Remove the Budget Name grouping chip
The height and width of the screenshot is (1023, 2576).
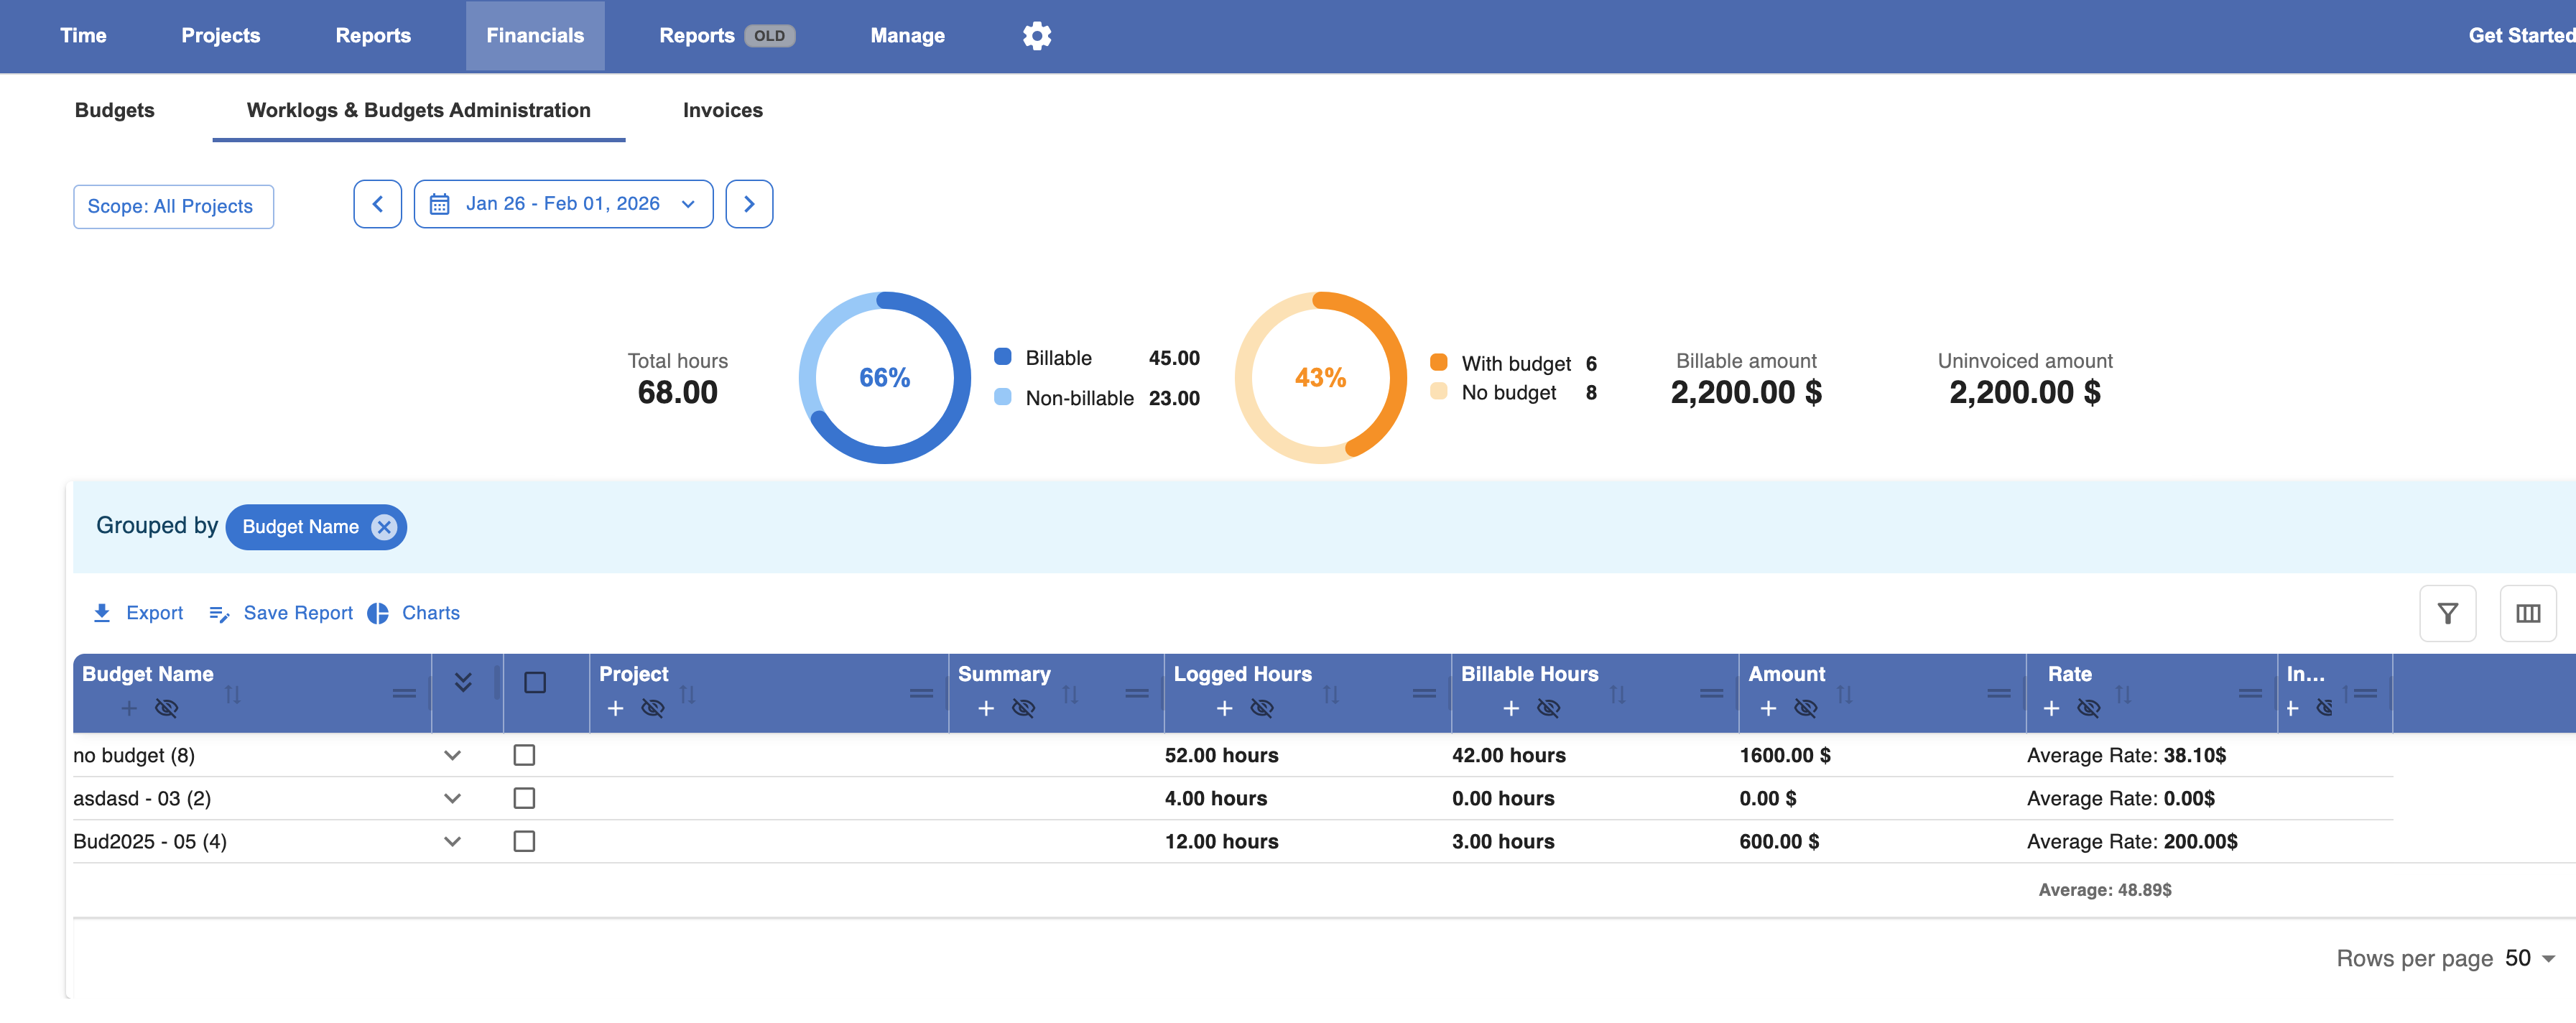pos(384,527)
